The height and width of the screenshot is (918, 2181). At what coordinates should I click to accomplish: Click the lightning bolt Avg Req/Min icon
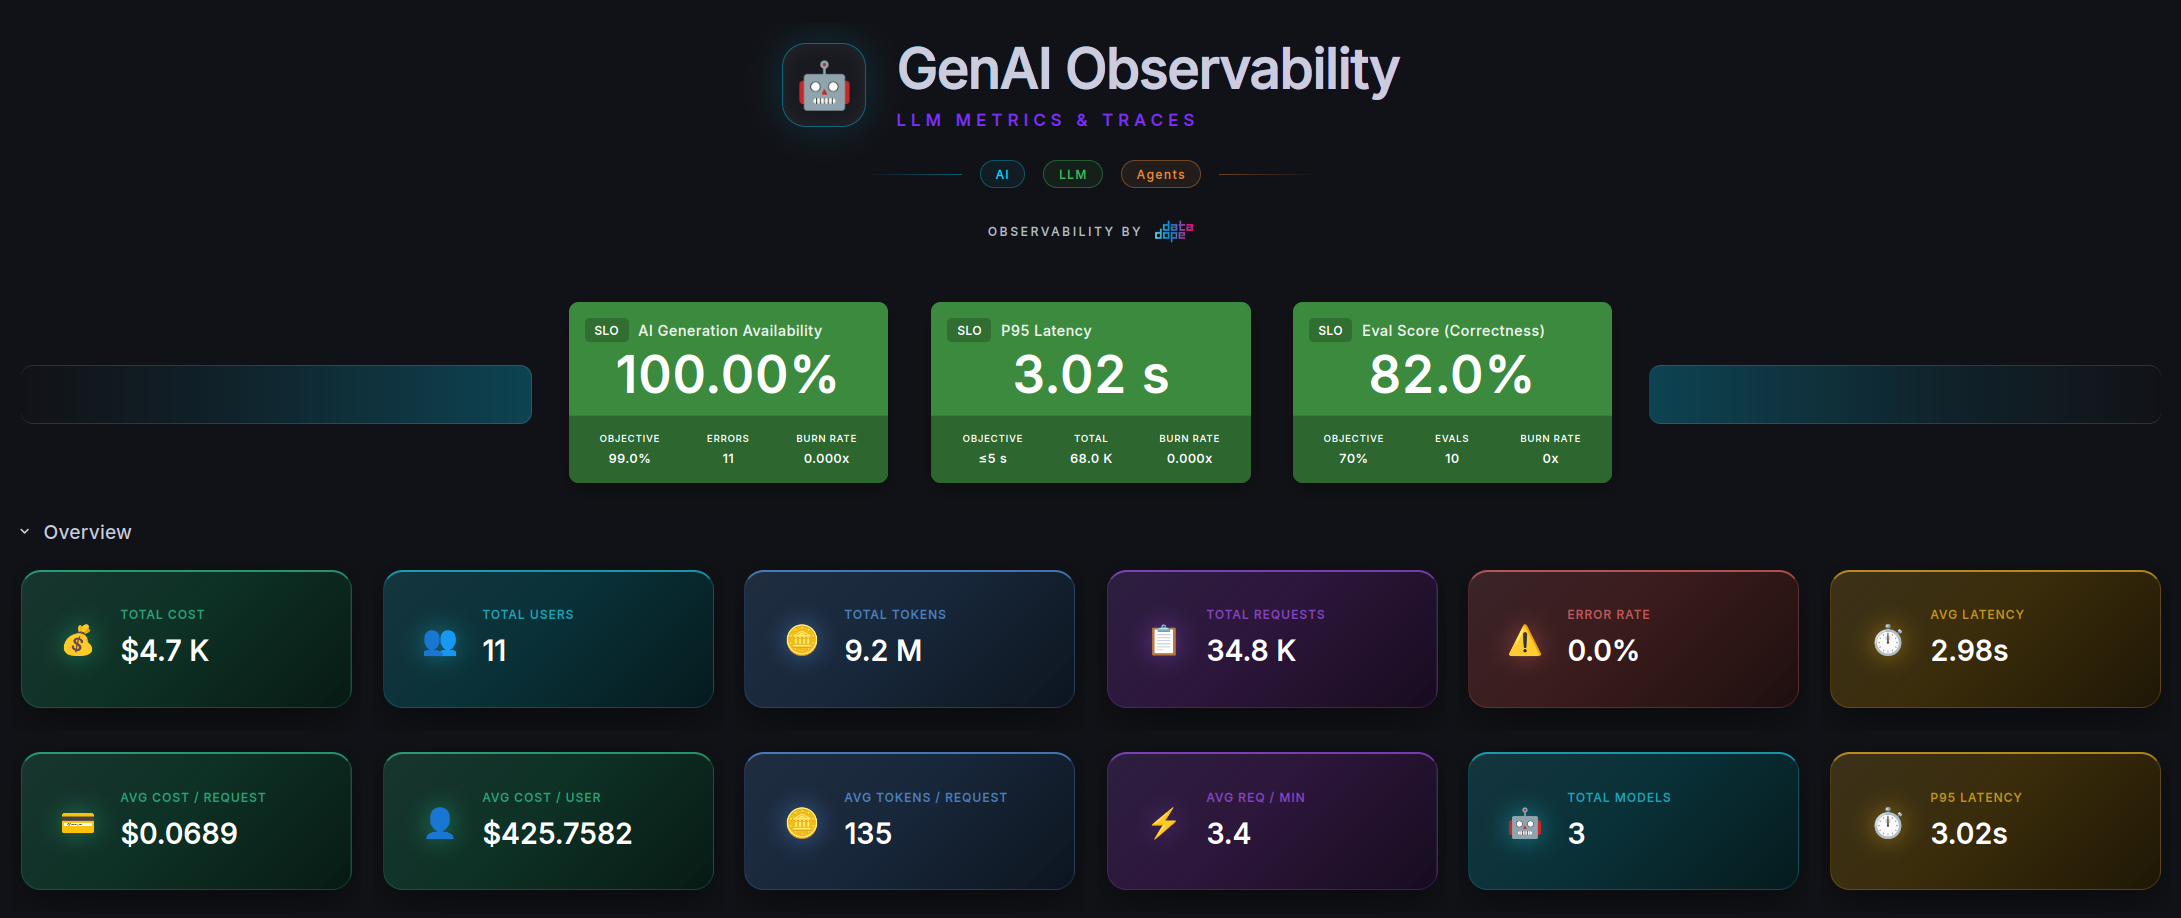[1163, 824]
